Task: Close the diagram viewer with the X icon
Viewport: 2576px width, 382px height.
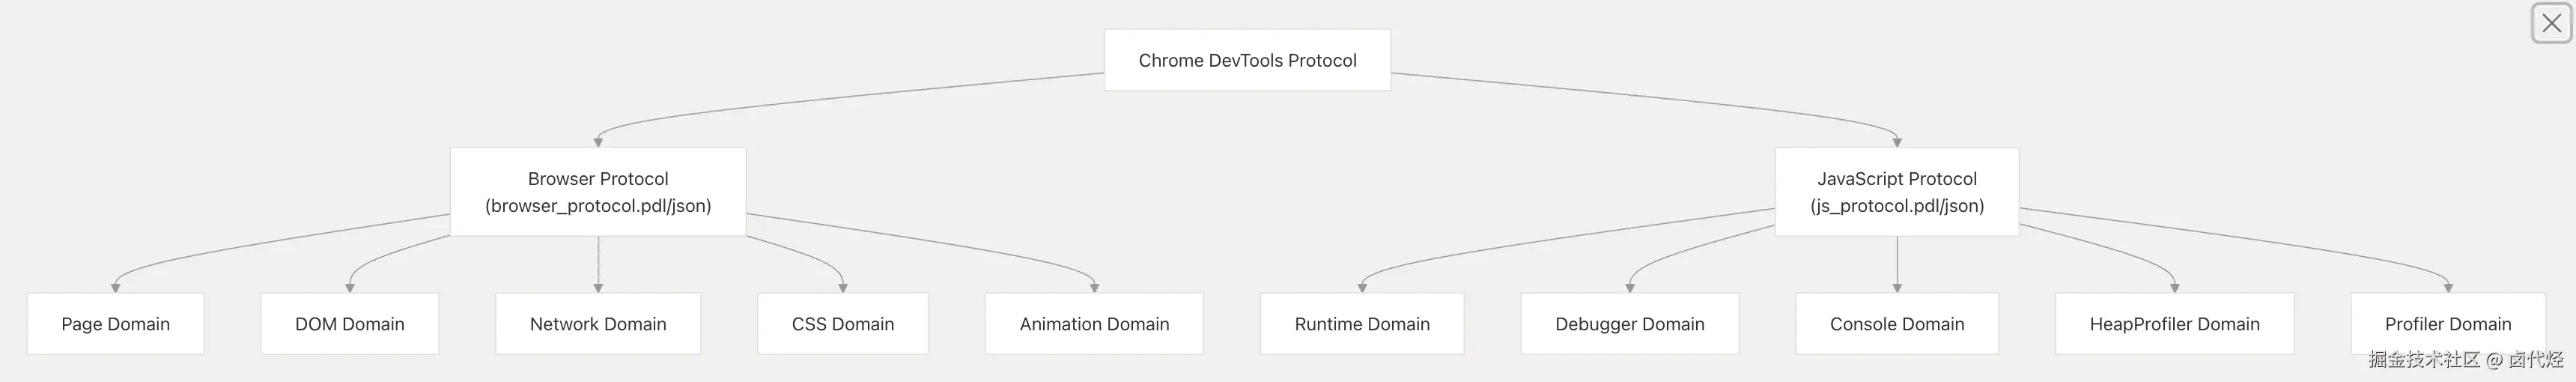Action: coord(2551,23)
